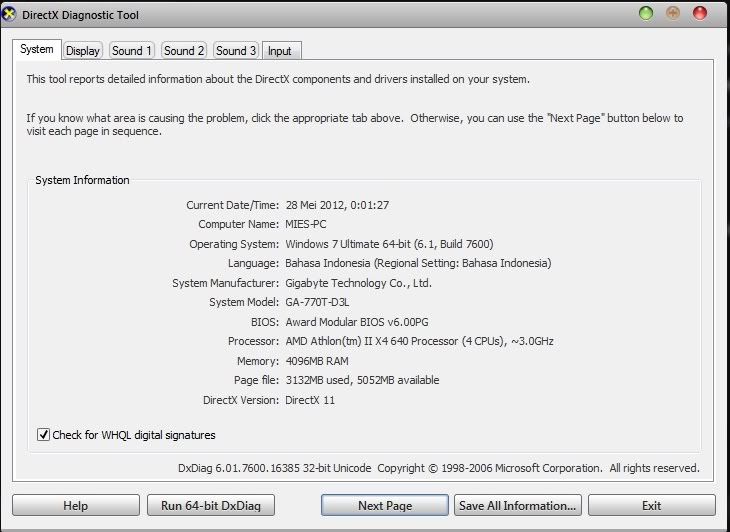This screenshot has width=730, height=532.
Task: Click Gigabyte Technology Co., Ltd. value
Action: pyautogui.click(x=358, y=283)
